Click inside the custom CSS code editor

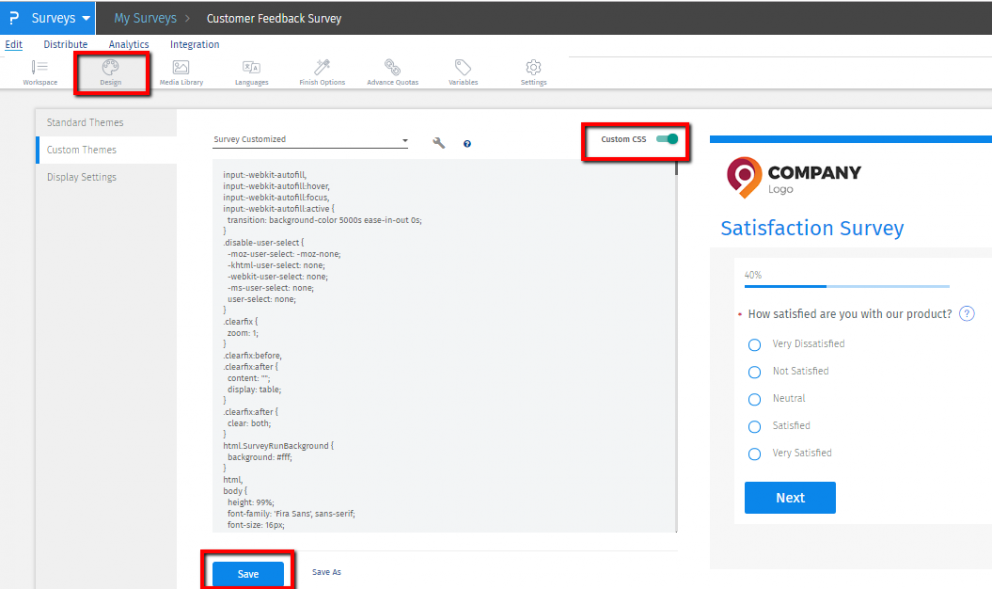click(x=440, y=350)
